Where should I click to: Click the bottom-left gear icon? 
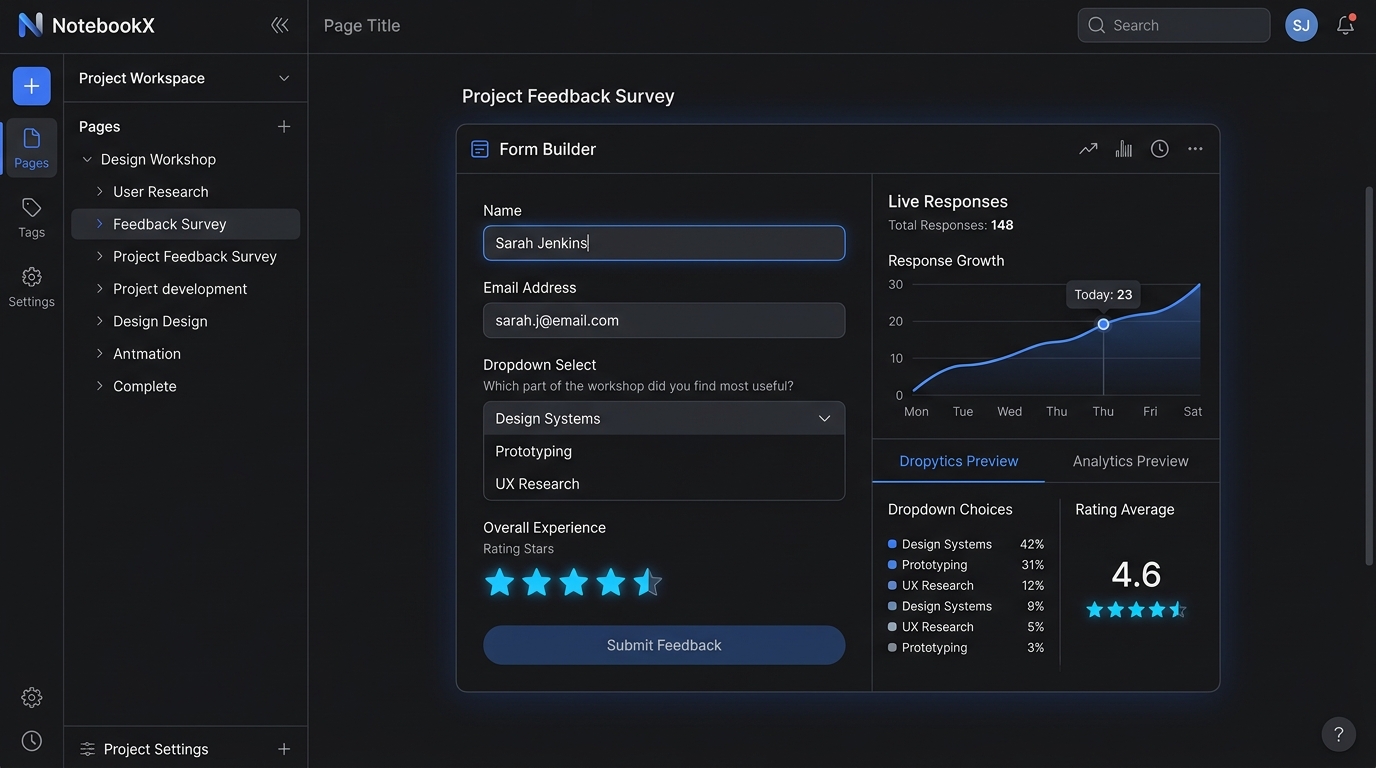click(x=32, y=697)
